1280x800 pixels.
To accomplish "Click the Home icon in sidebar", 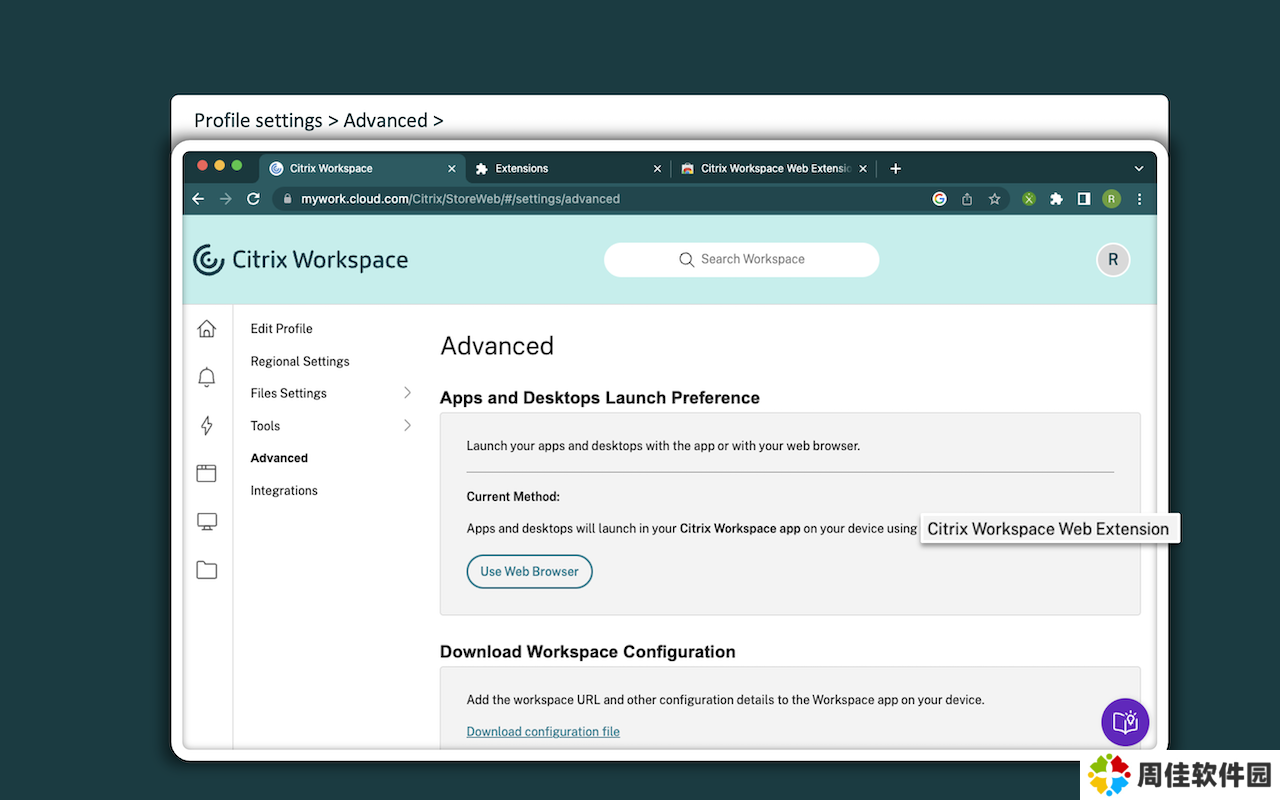I will (x=207, y=329).
